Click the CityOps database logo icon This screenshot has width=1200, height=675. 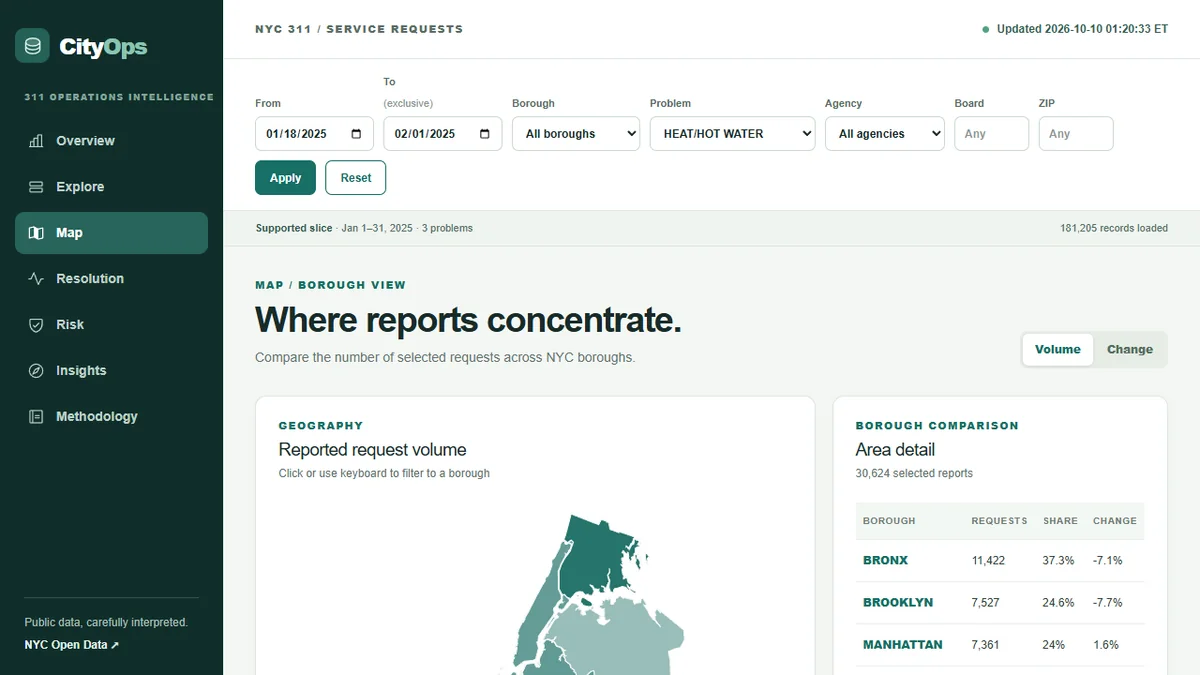(32, 46)
